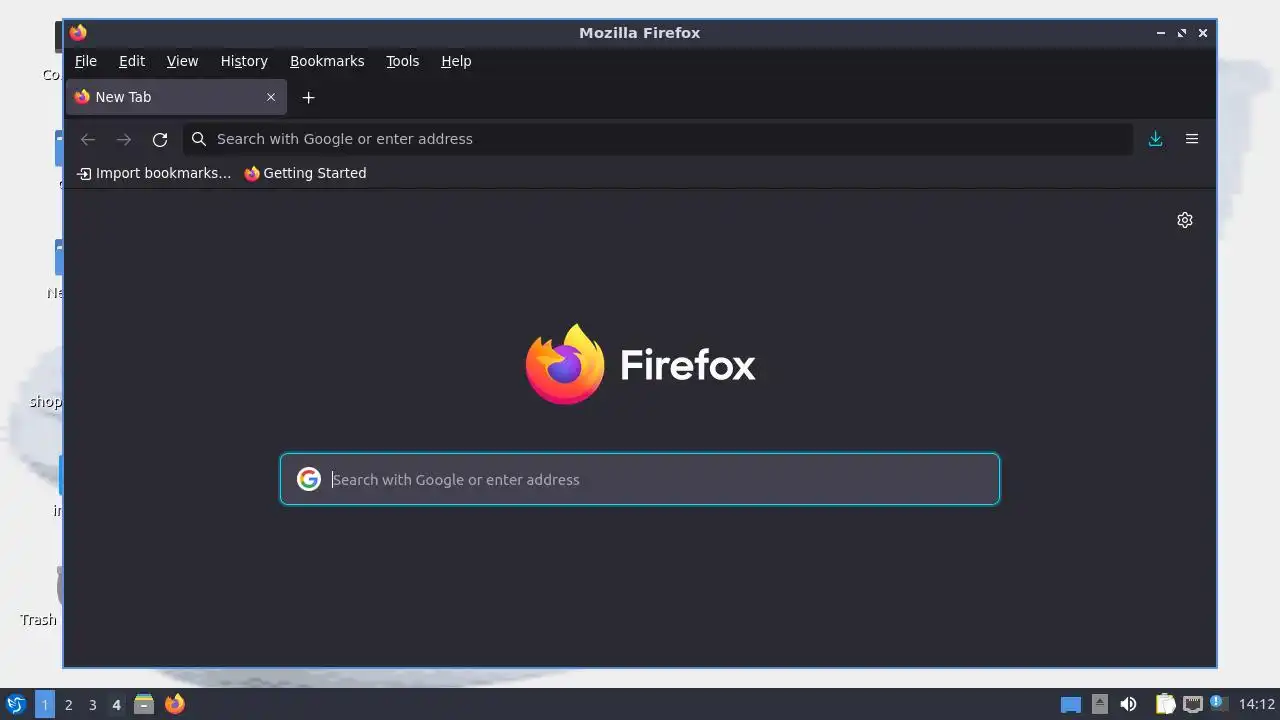Click the Google icon in search box

click(x=309, y=479)
